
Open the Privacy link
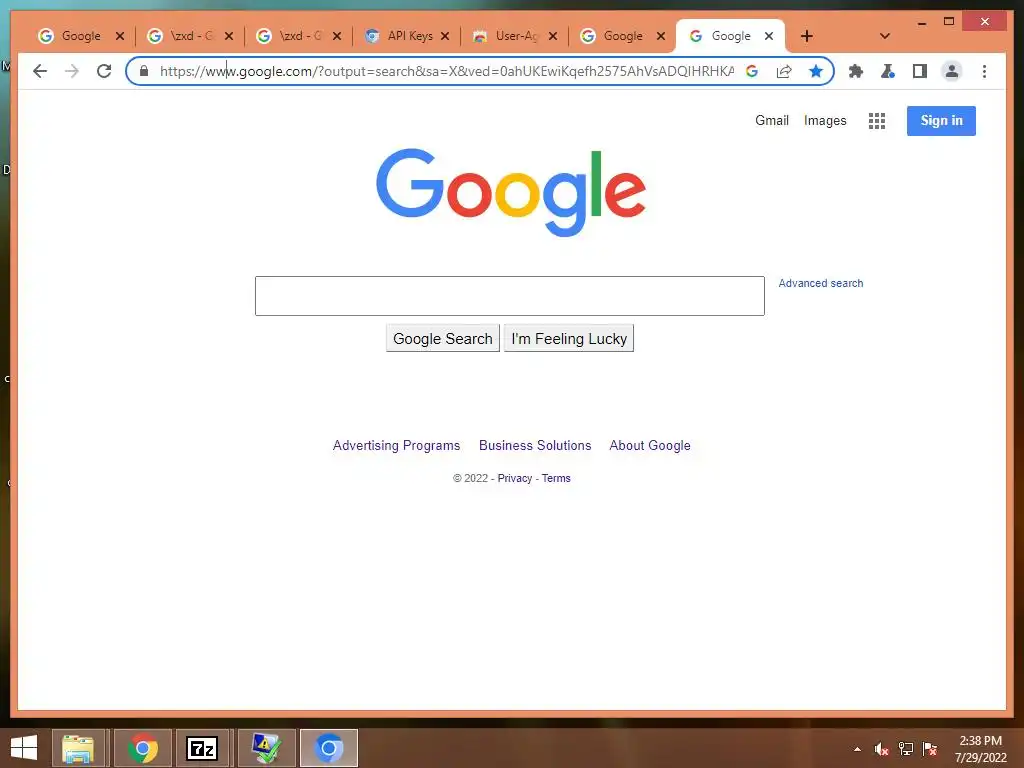coord(515,478)
